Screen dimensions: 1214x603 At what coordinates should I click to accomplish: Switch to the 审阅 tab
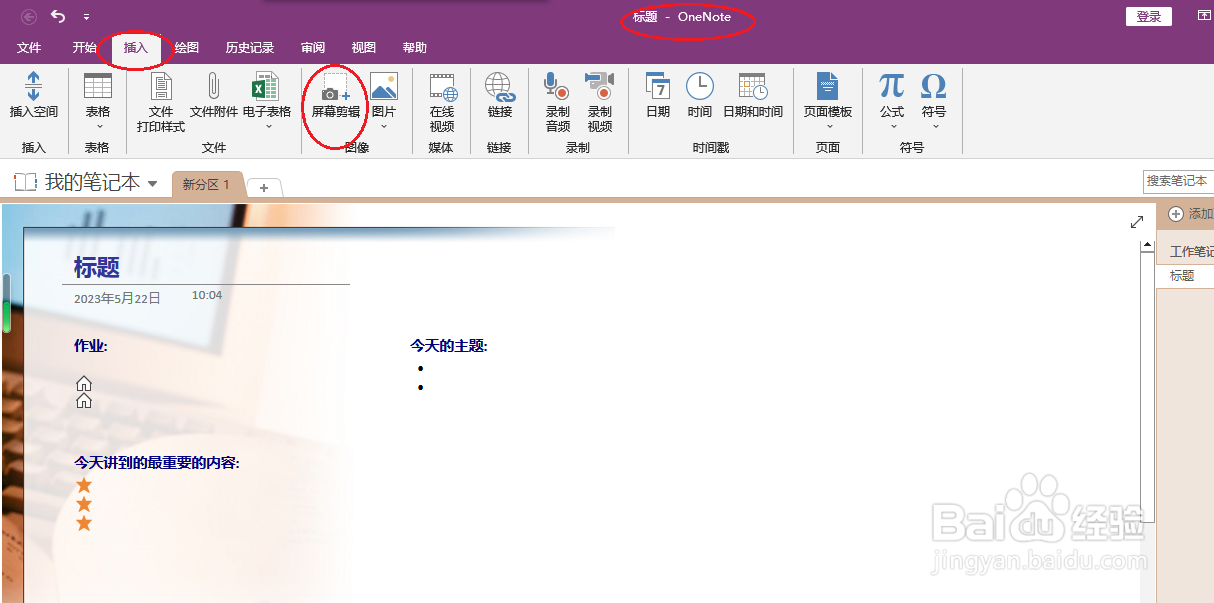[313, 48]
